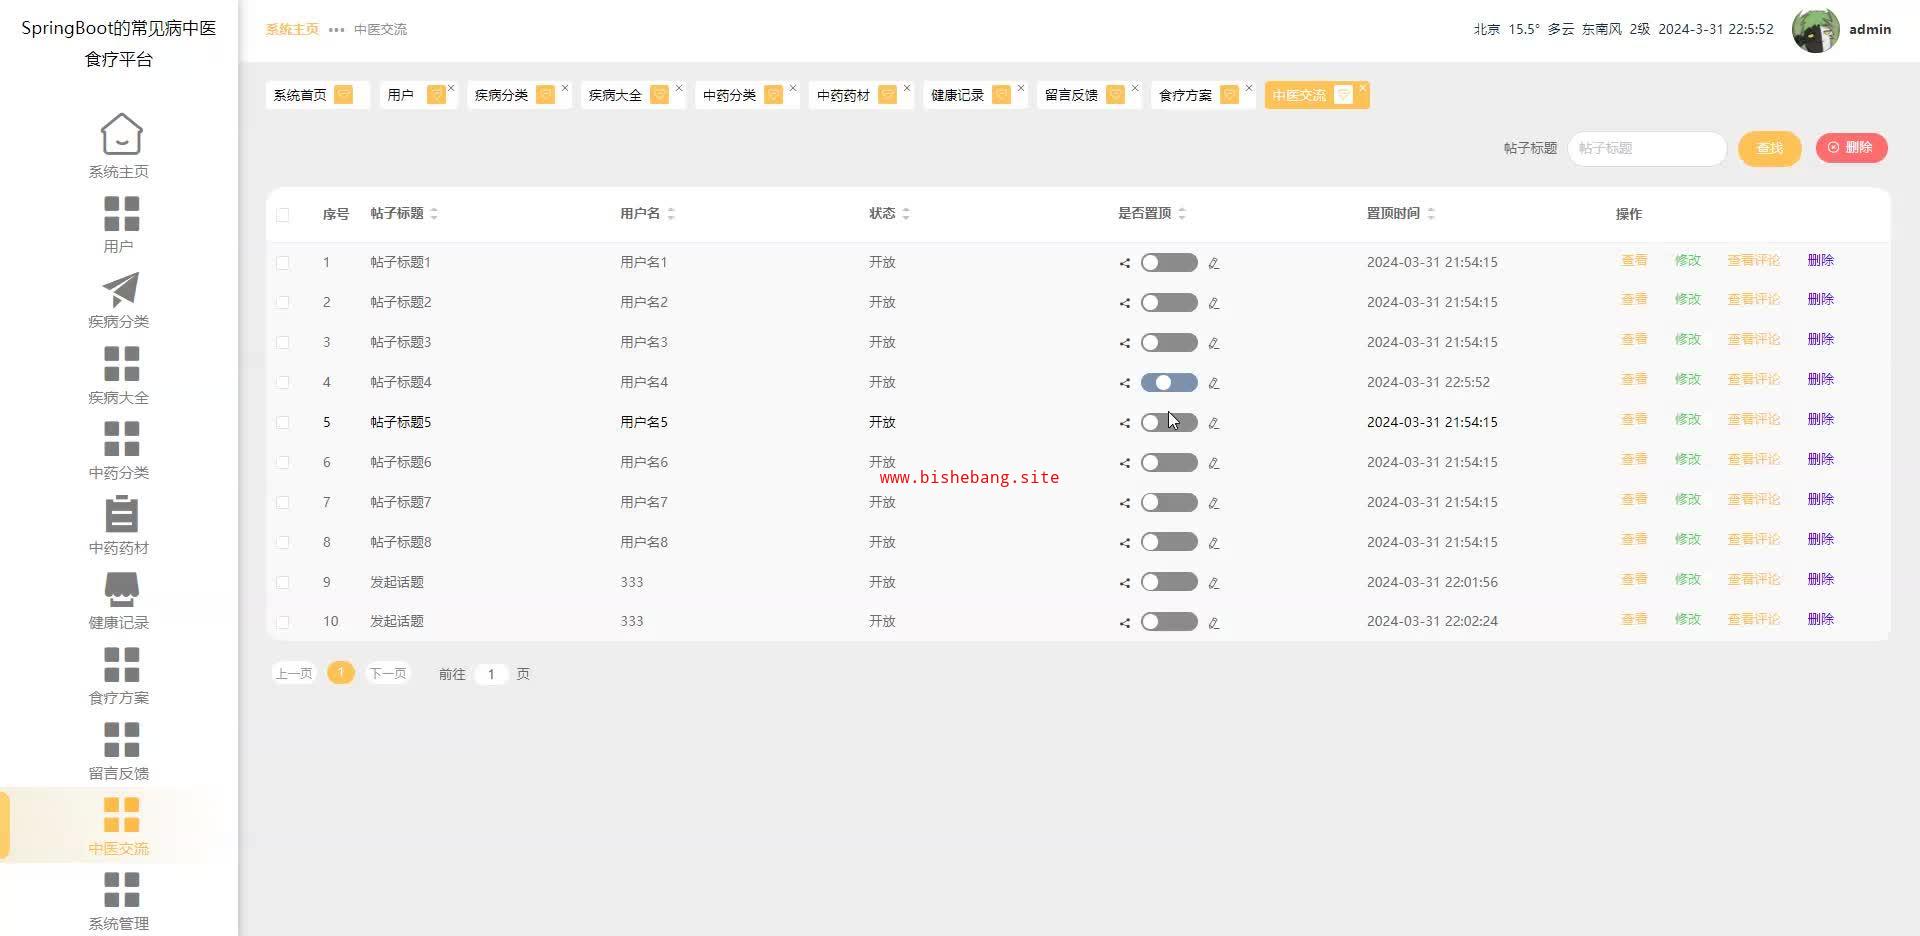The image size is (1920, 936).
Task: Switch to the 食疗方案 tab
Action: point(1185,95)
